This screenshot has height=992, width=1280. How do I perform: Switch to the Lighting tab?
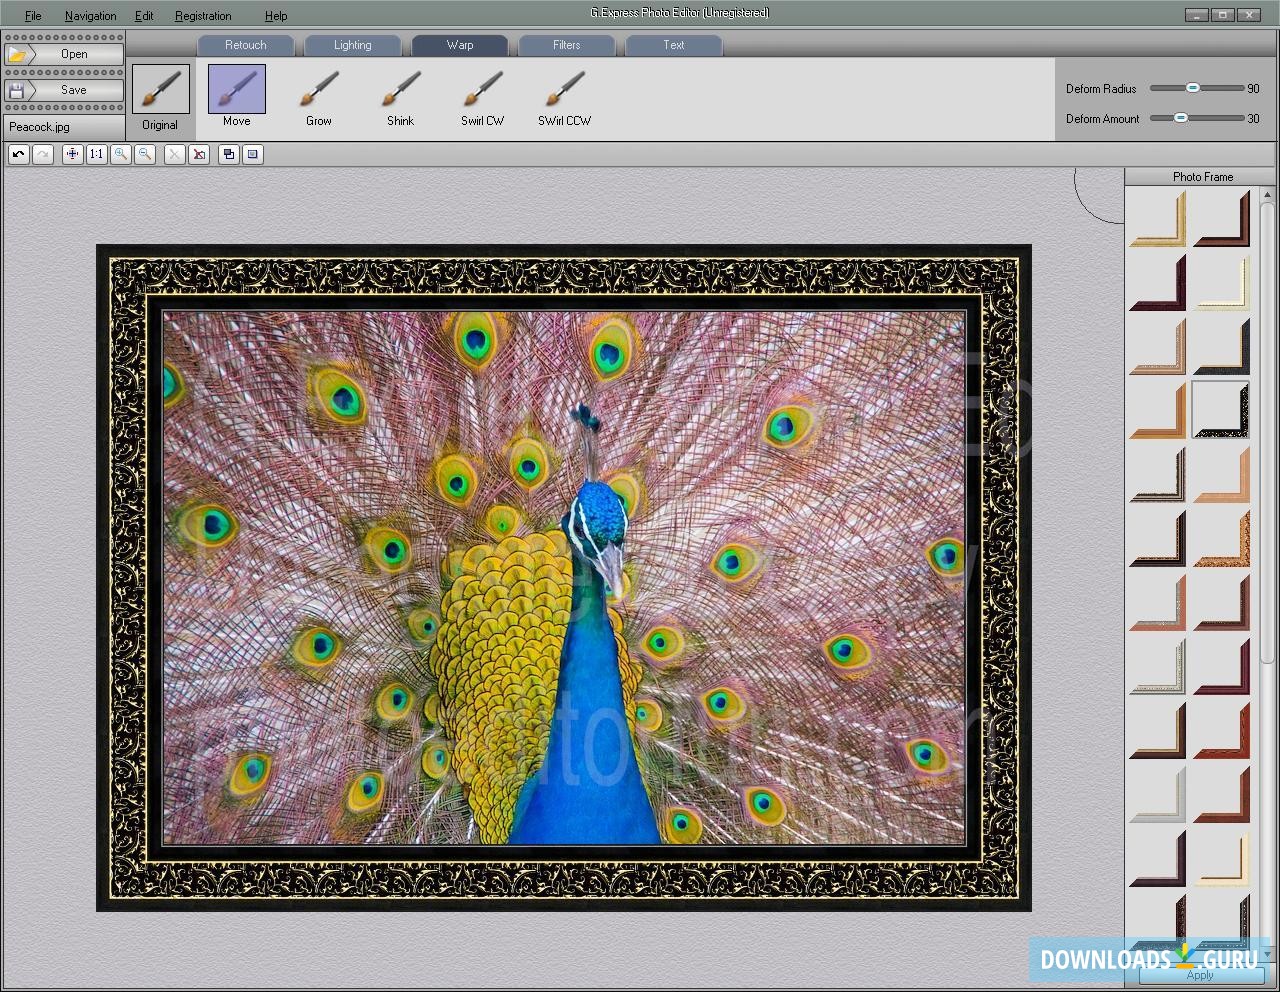[352, 45]
